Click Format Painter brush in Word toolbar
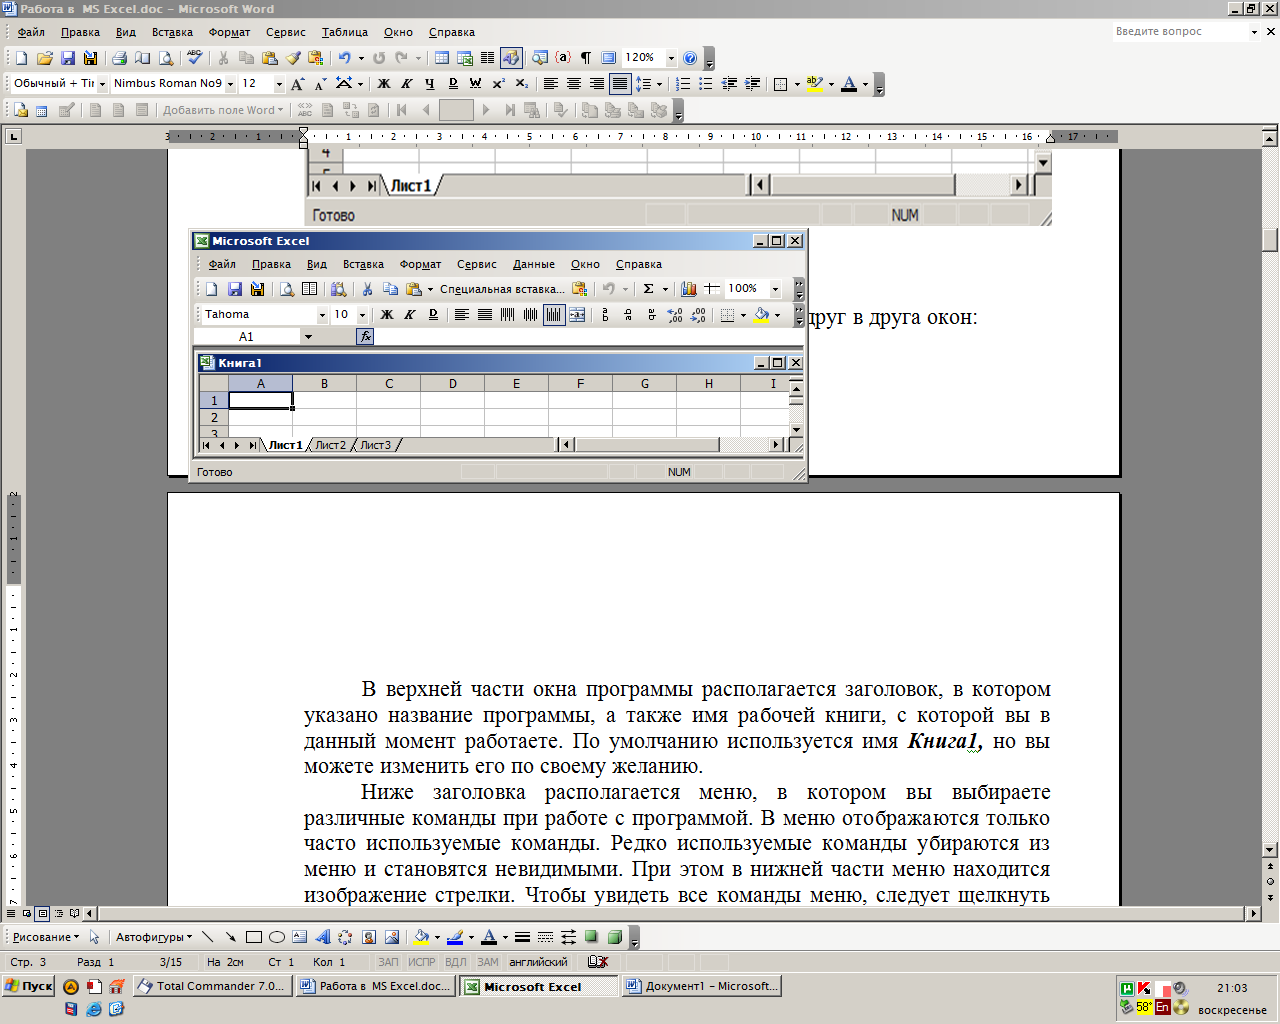This screenshot has width=1280, height=1024. click(x=293, y=58)
